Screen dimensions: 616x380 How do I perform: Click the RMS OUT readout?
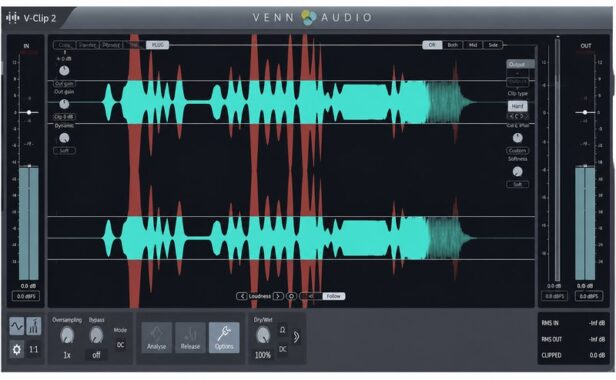pos(573,339)
